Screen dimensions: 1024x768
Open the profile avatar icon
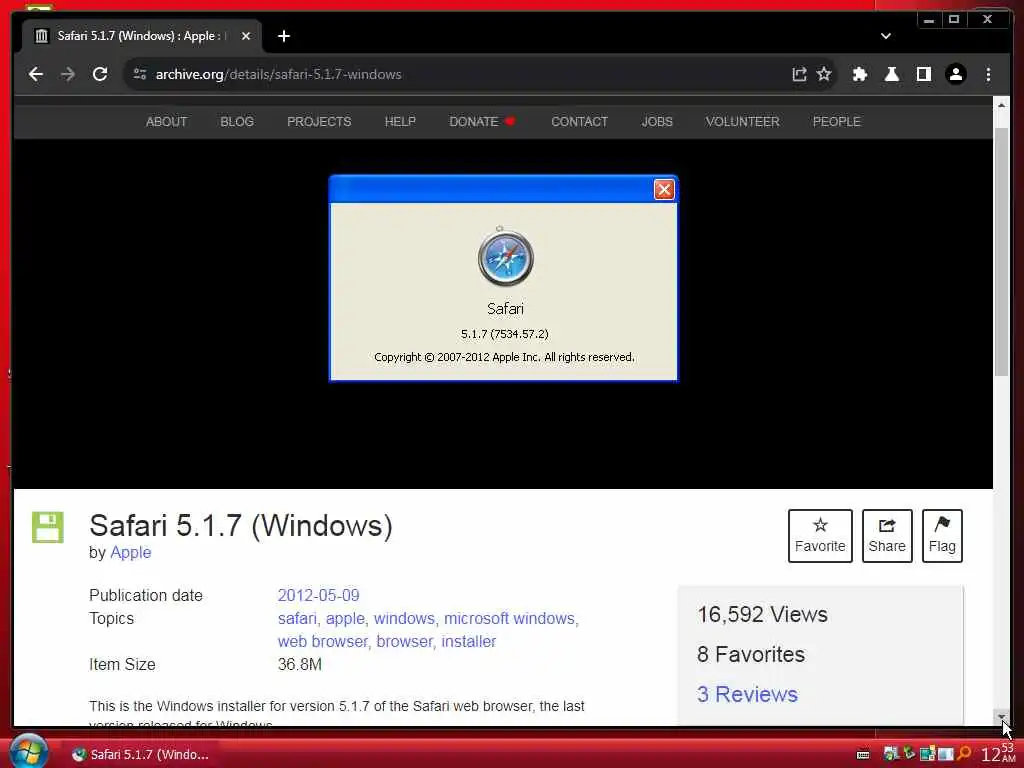[955, 74]
